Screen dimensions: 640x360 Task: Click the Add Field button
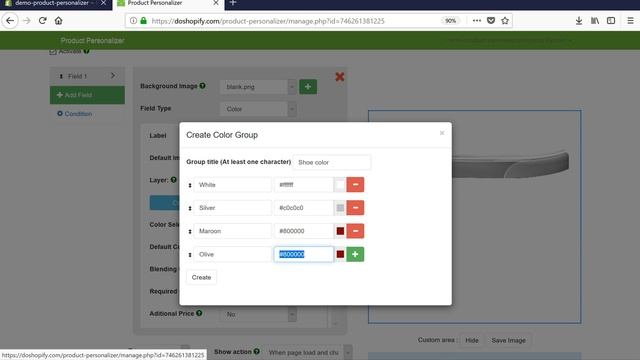(x=87, y=95)
